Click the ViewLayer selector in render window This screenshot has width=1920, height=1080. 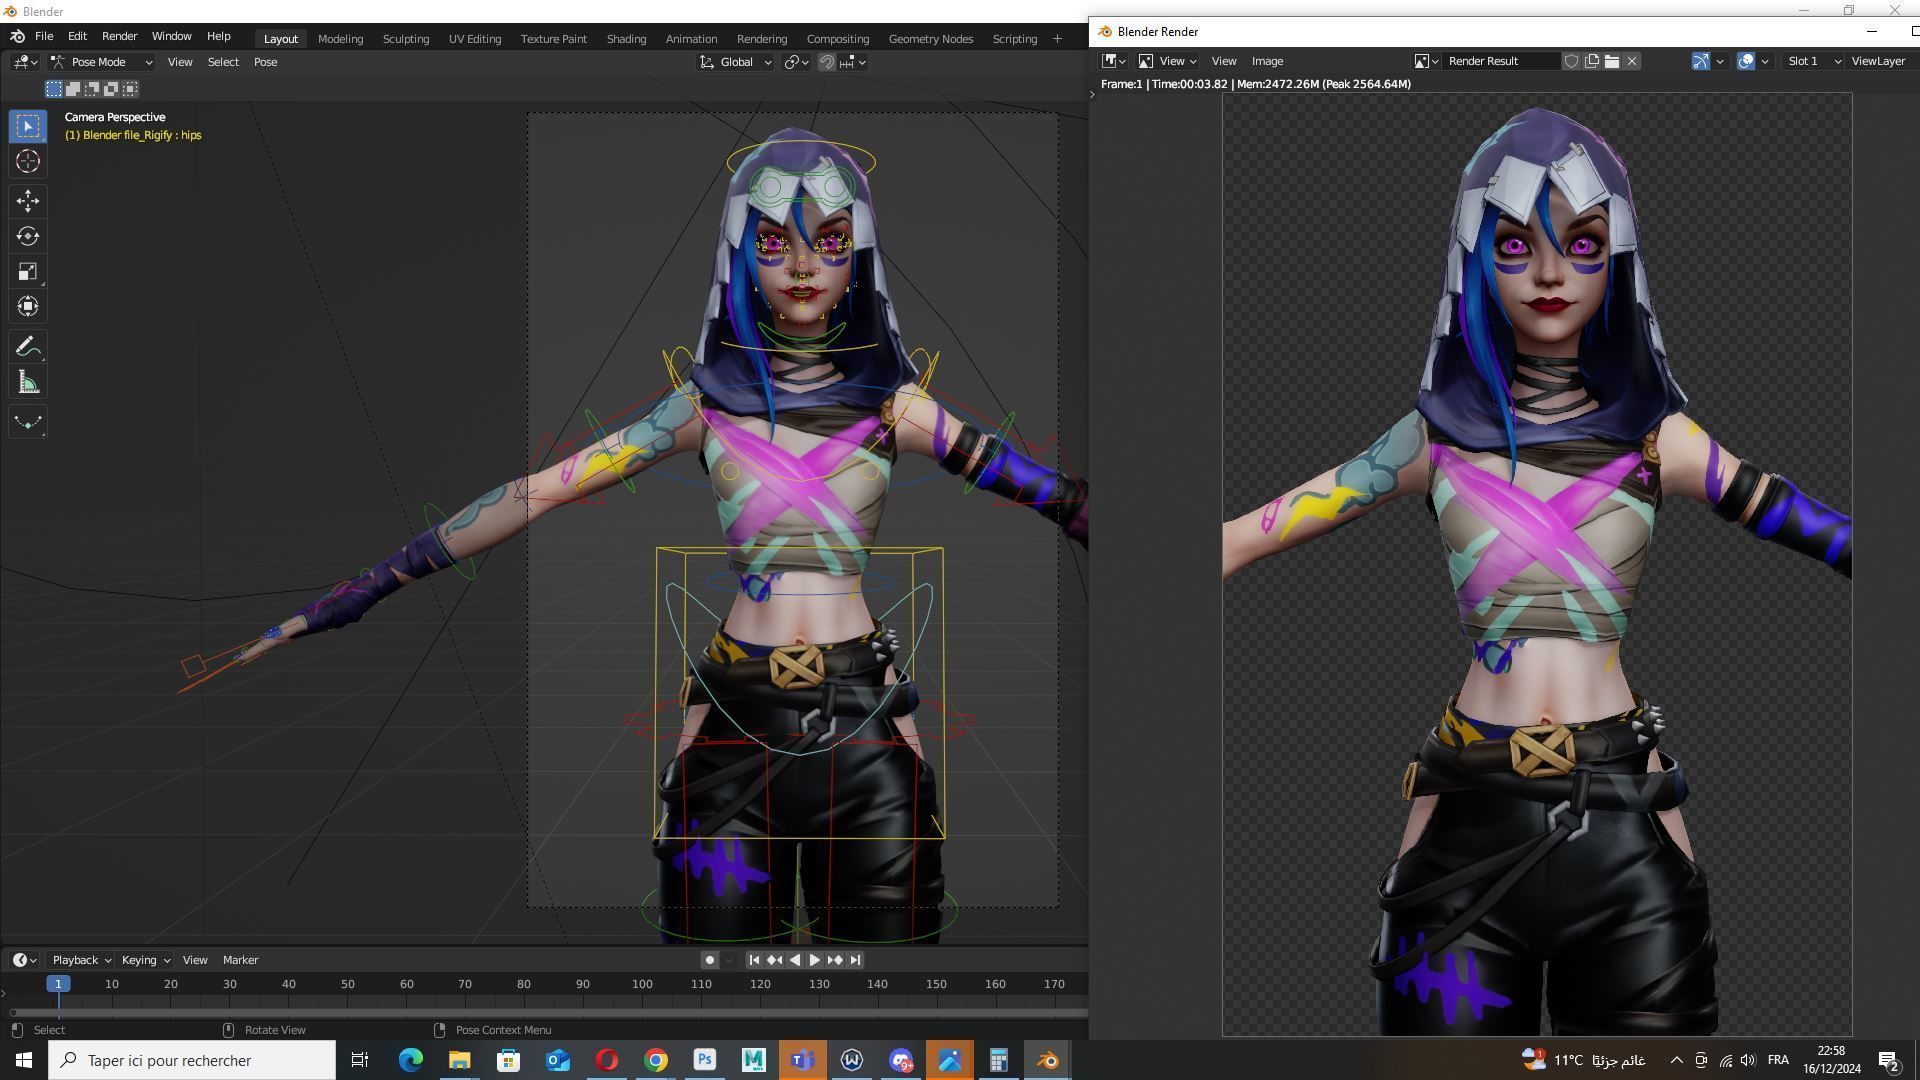1878,61
